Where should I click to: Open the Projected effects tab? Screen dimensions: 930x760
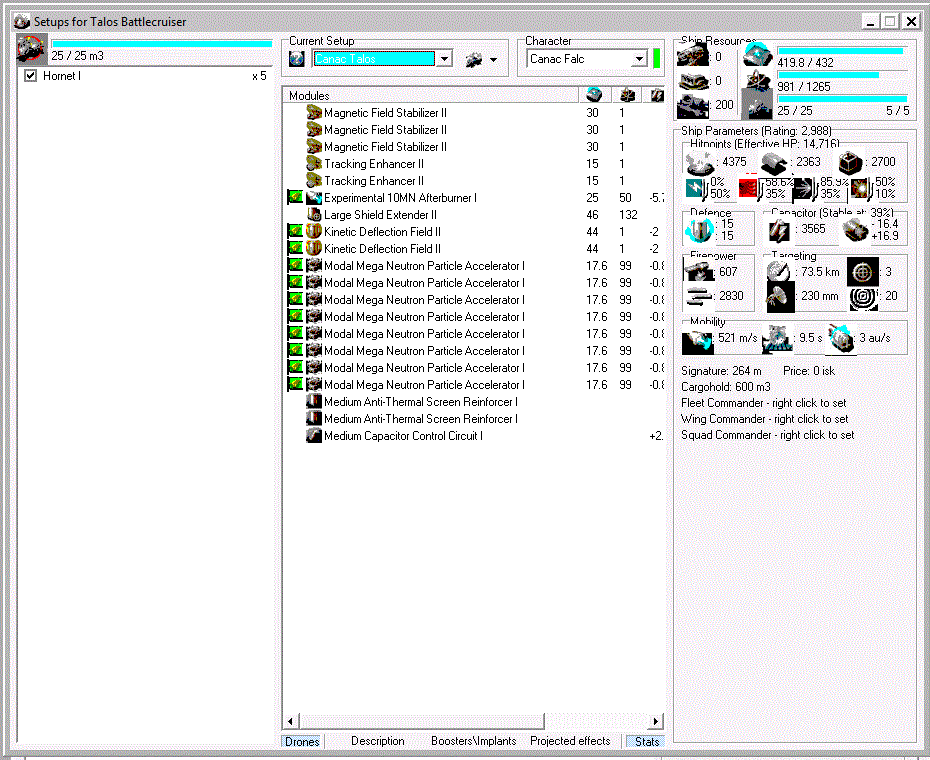(570, 741)
